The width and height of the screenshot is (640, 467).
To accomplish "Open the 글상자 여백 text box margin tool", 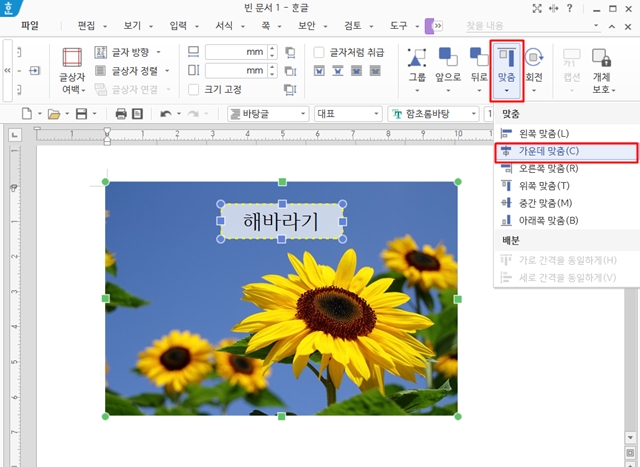I will click(x=72, y=72).
